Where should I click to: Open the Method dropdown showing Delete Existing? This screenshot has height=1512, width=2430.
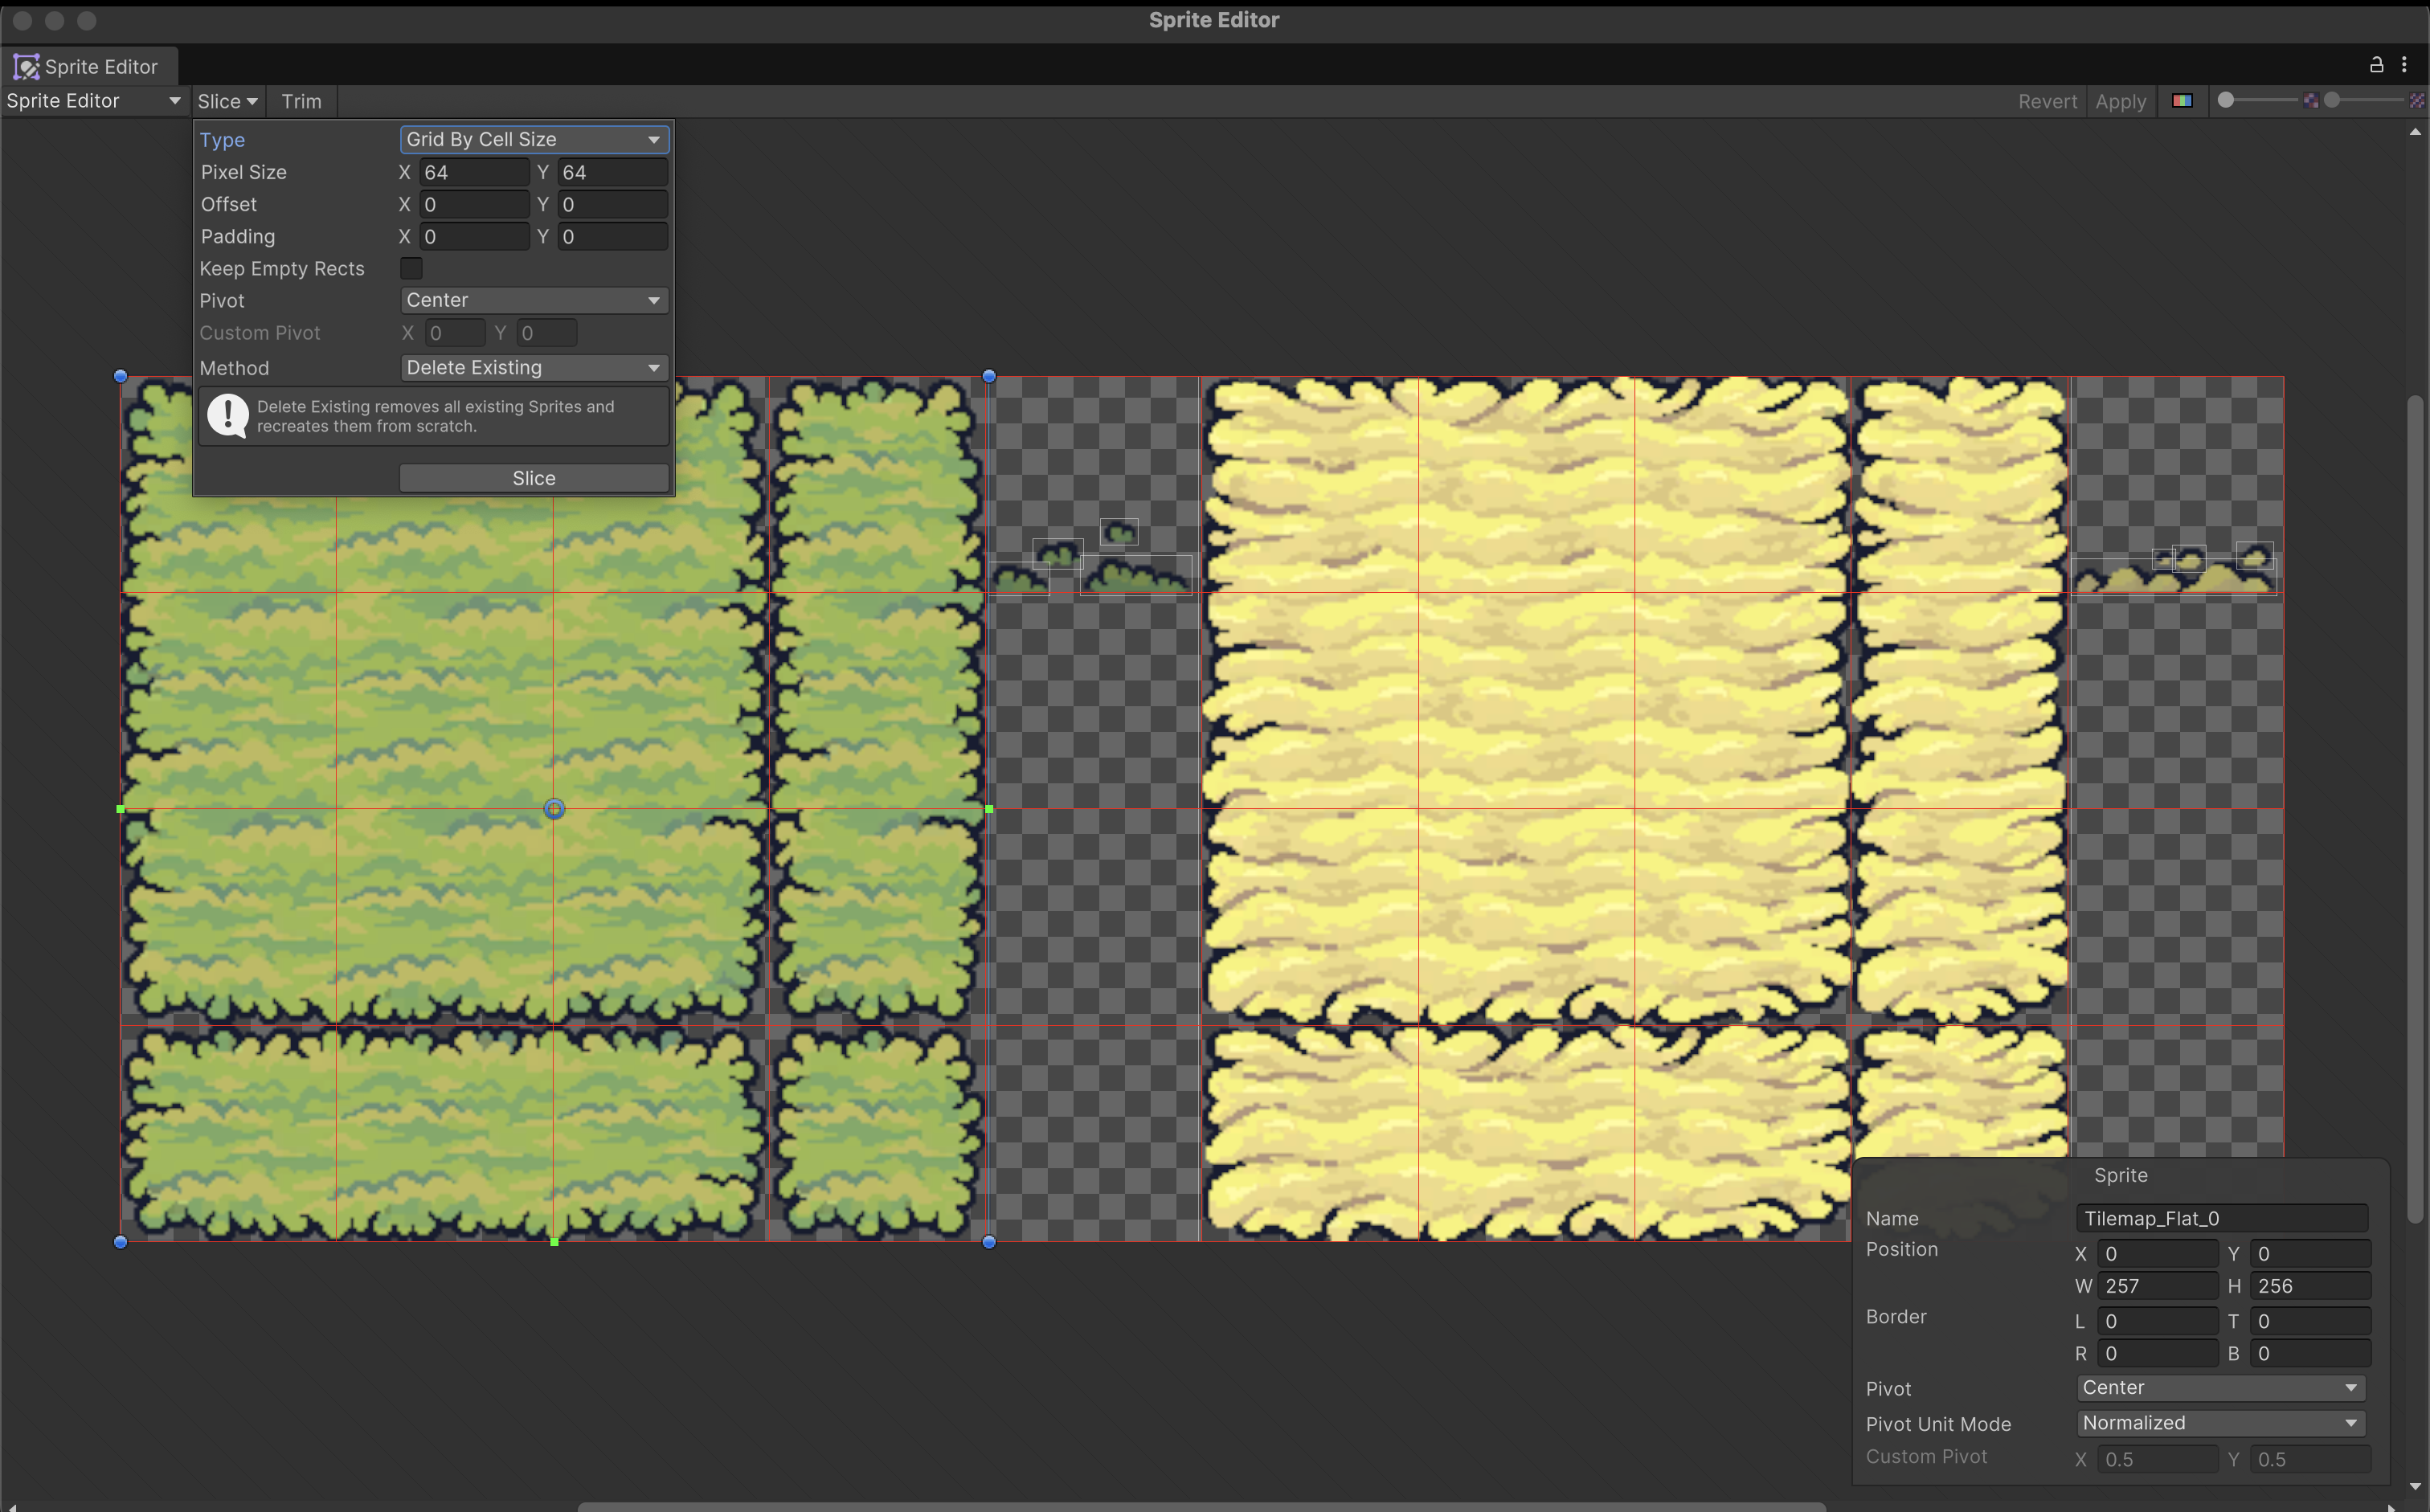point(533,368)
